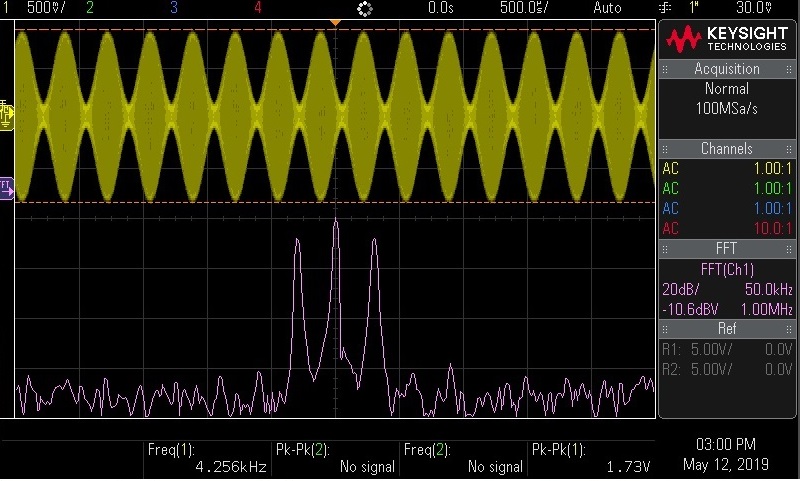Viewport: 800px width, 481px height.
Task: Click the trigger edge slope icon
Action: [x=665, y=8]
